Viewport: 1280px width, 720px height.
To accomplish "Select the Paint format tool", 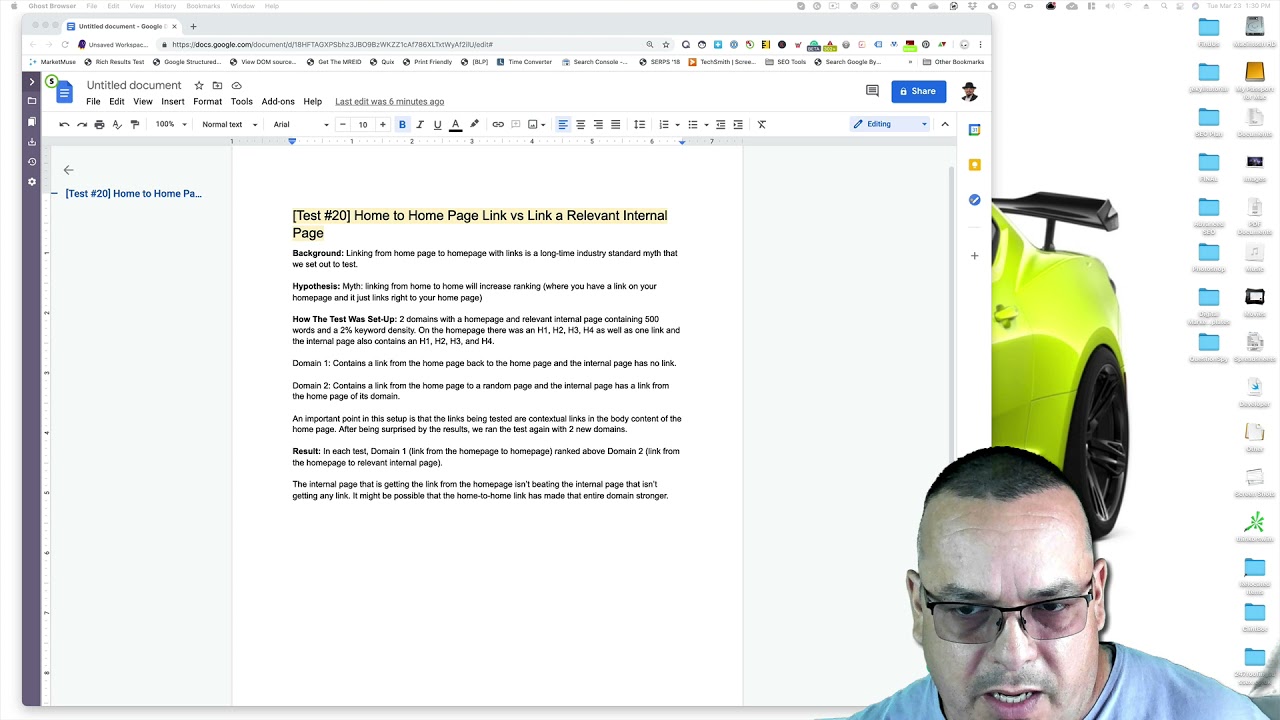I will pos(135,124).
